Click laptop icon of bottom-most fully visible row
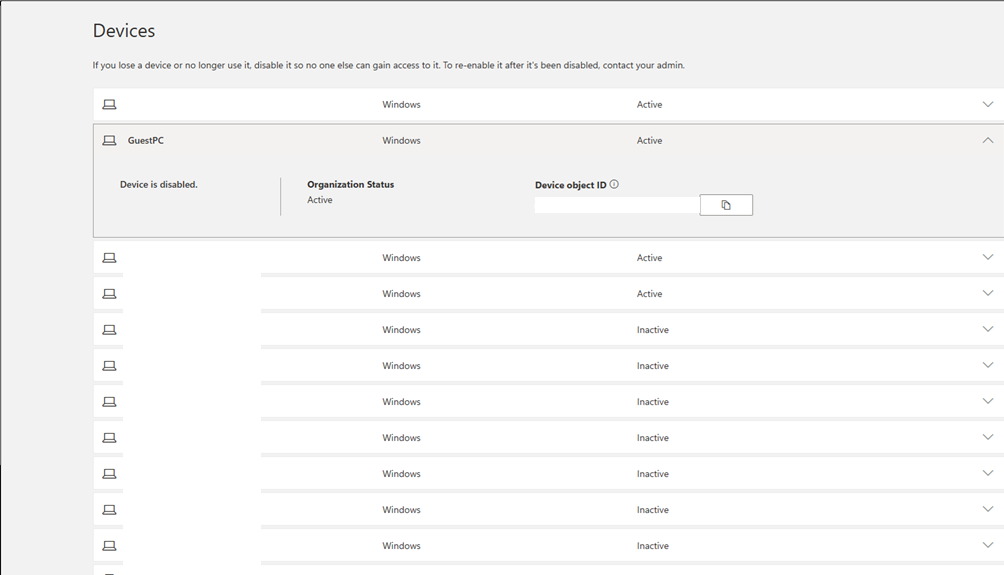Image resolution: width=1004 pixels, height=575 pixels. tap(109, 546)
